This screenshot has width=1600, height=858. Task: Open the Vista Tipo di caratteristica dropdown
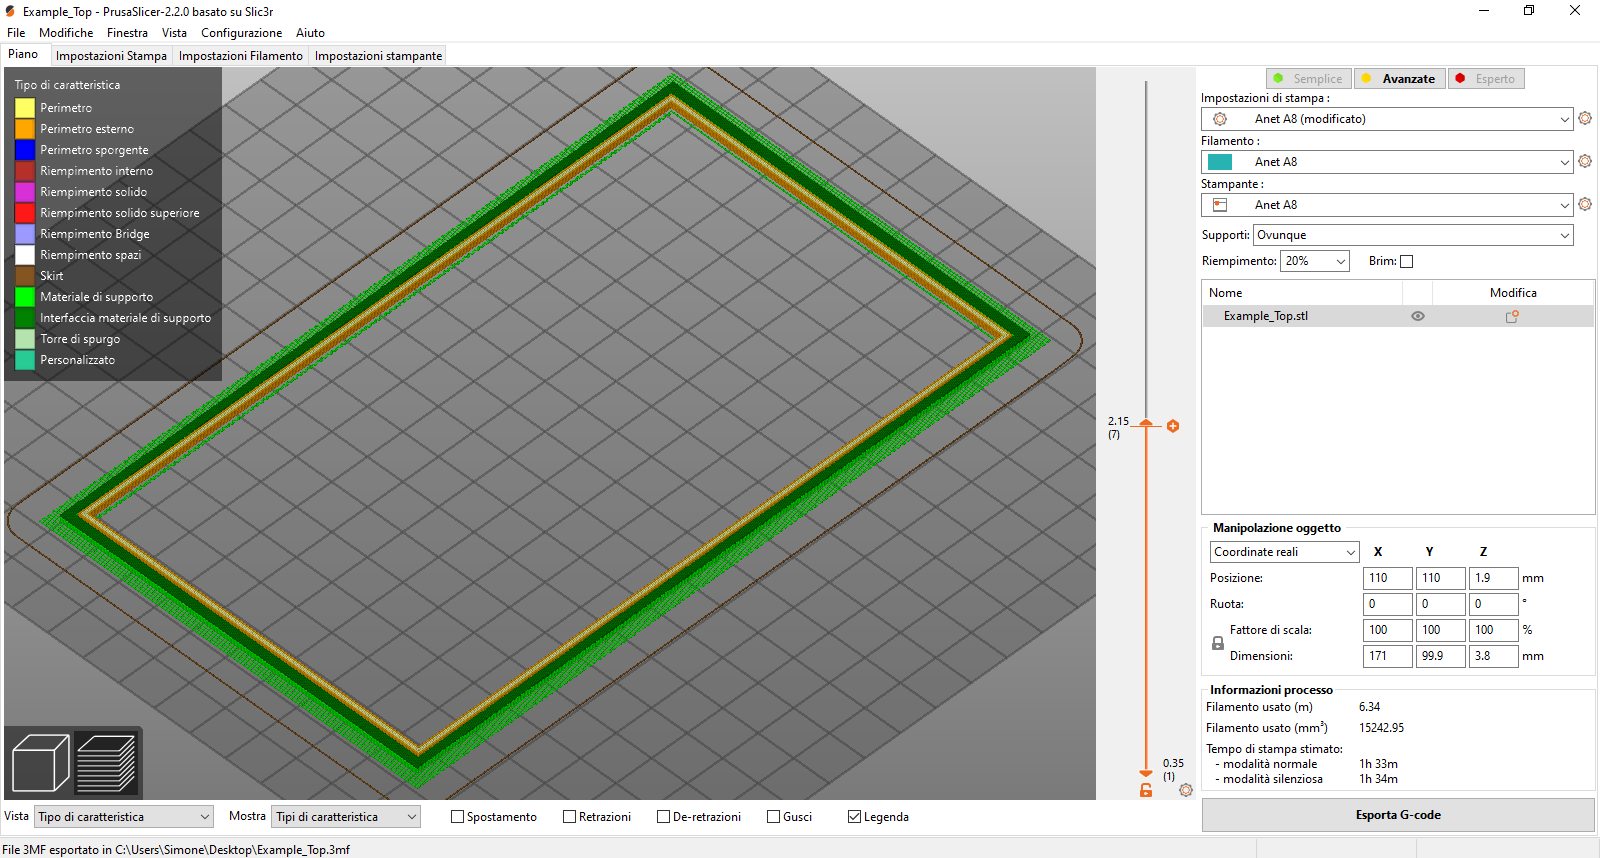coord(124,817)
